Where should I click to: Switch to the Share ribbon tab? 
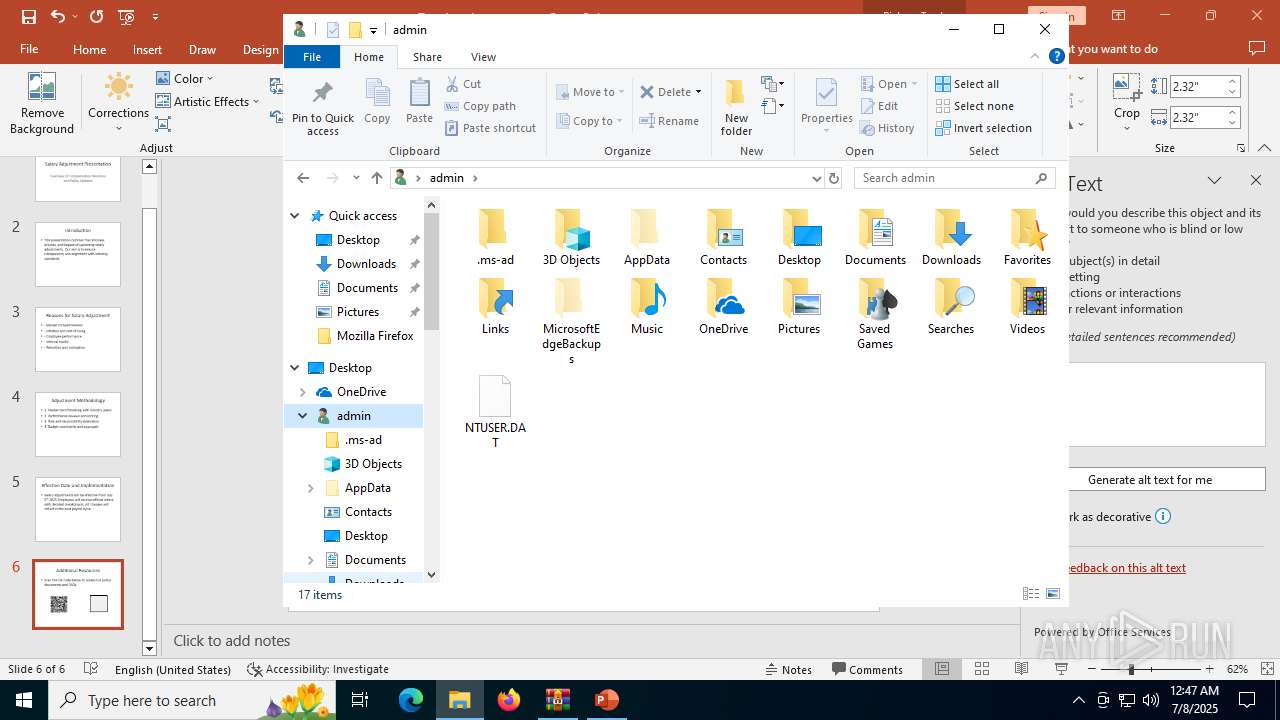427,57
